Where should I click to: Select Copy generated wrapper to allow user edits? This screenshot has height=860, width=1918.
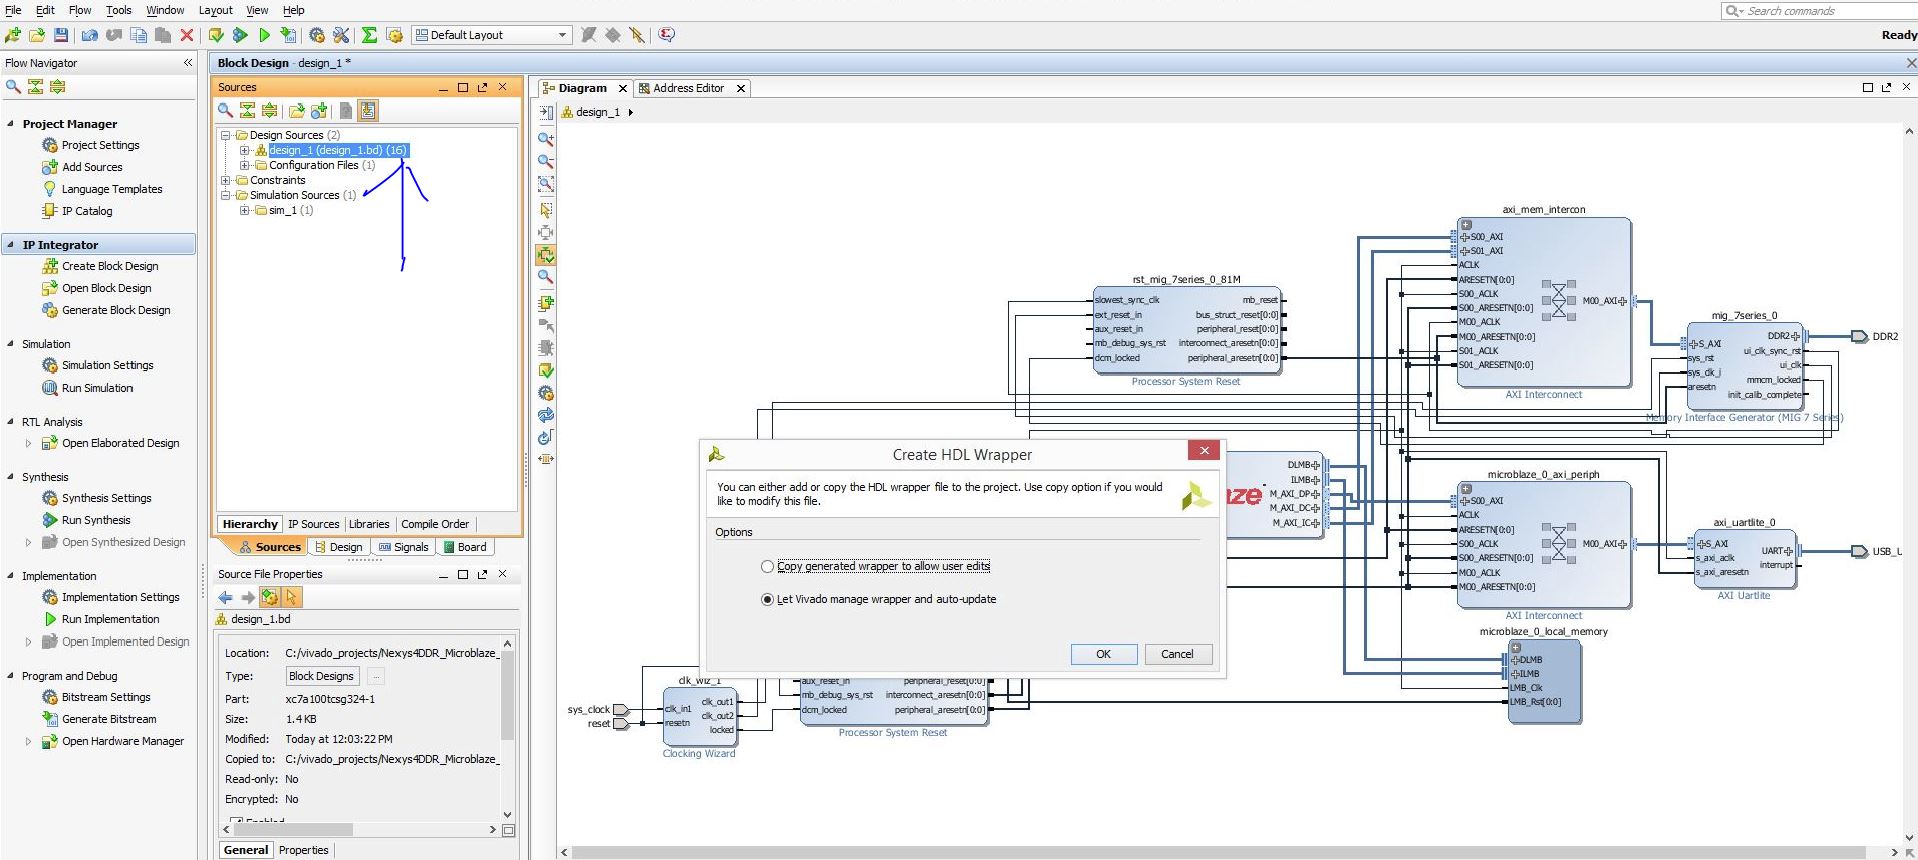[x=768, y=566]
